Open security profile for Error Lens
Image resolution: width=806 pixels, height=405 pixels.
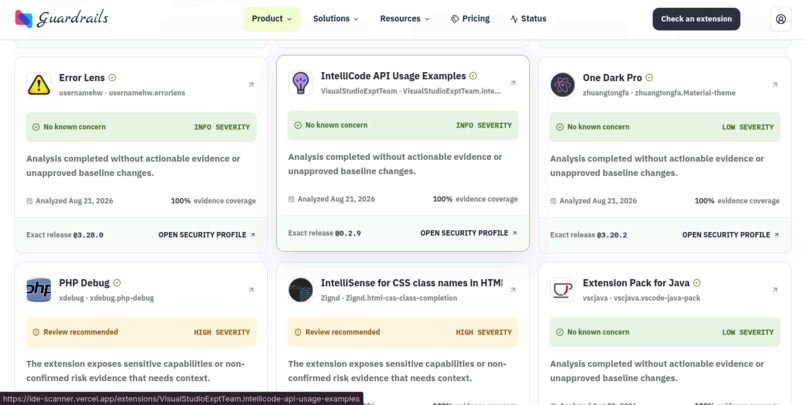tap(207, 235)
